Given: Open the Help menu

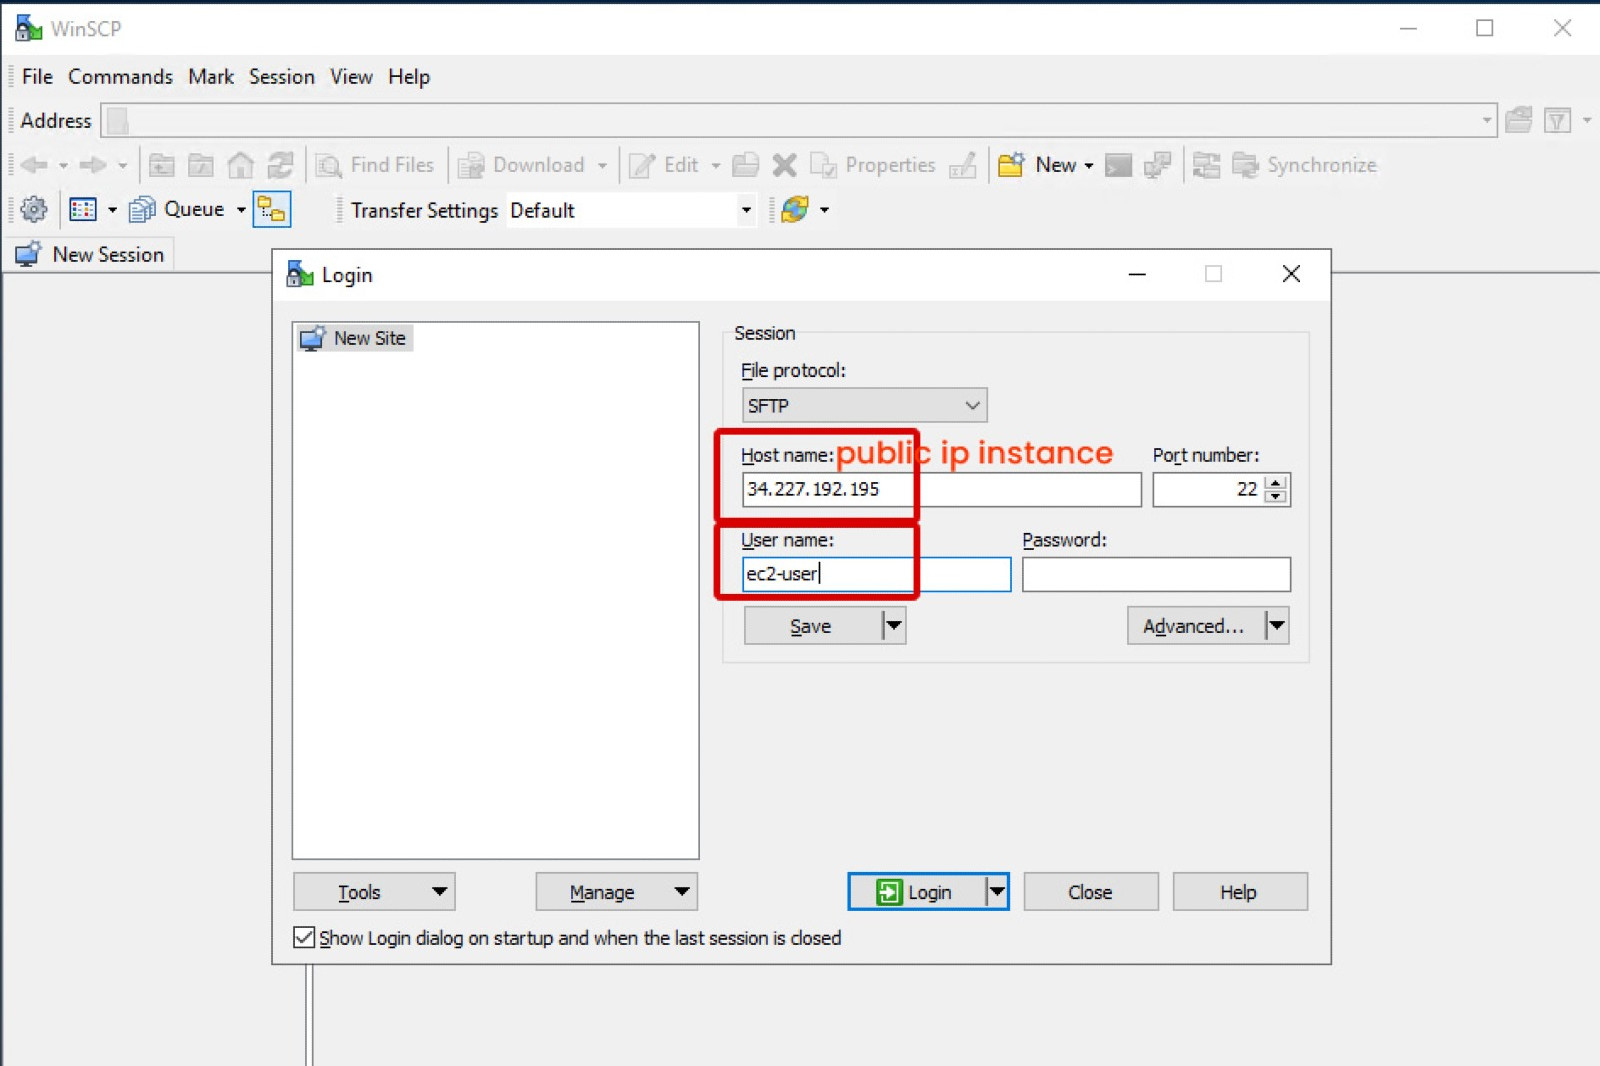Looking at the screenshot, I should pyautogui.click(x=409, y=77).
